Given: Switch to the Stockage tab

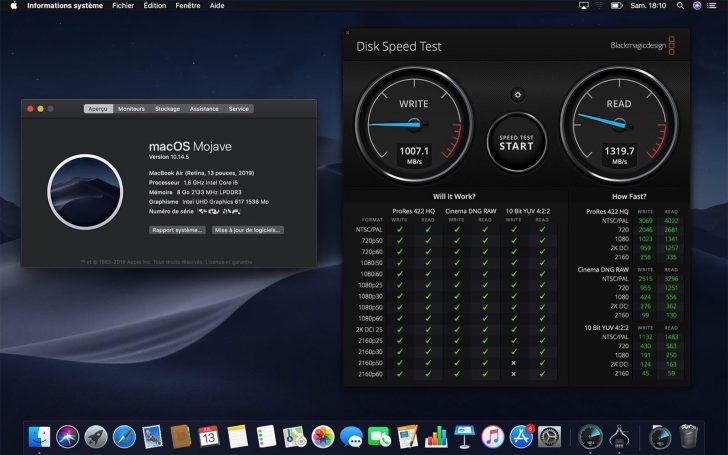Looking at the screenshot, I should (167, 109).
